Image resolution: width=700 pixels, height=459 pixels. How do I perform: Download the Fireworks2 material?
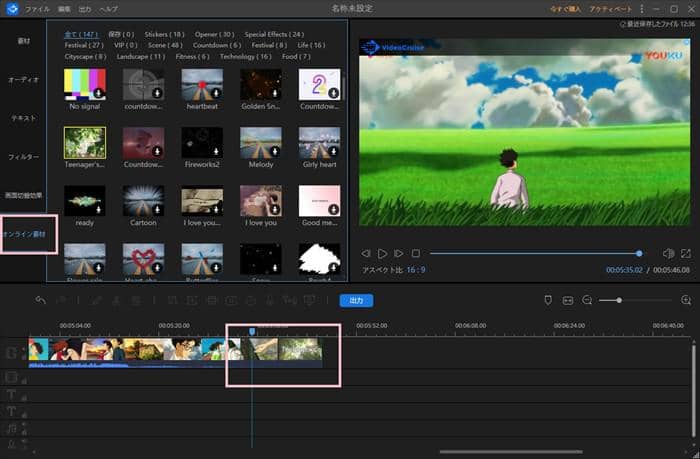[216, 151]
